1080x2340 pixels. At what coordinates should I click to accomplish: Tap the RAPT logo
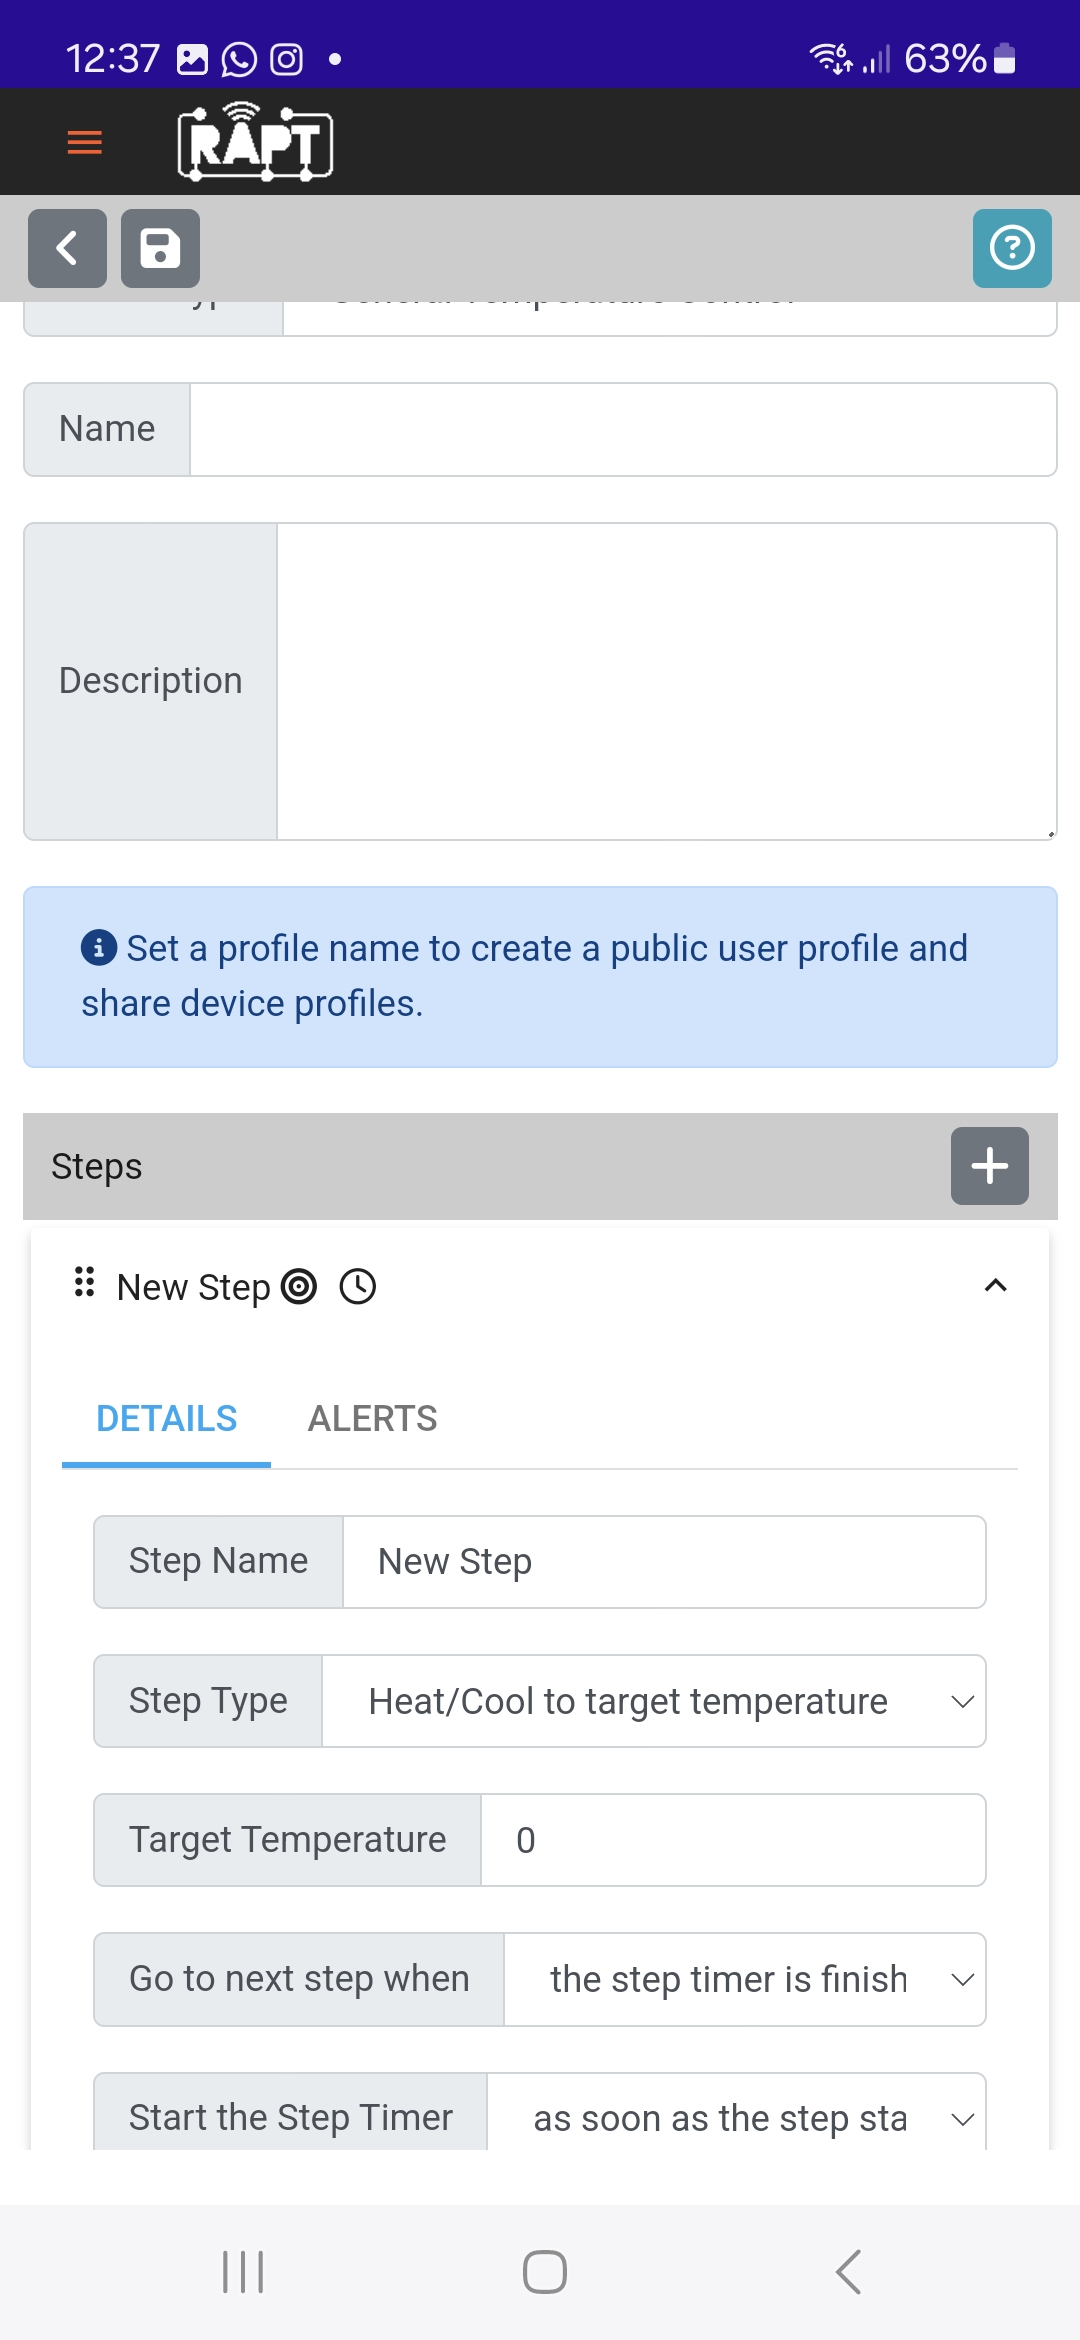tap(255, 142)
